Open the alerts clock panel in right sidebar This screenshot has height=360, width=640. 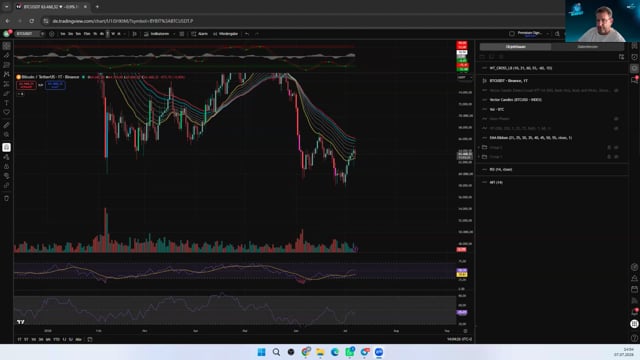(x=634, y=57)
